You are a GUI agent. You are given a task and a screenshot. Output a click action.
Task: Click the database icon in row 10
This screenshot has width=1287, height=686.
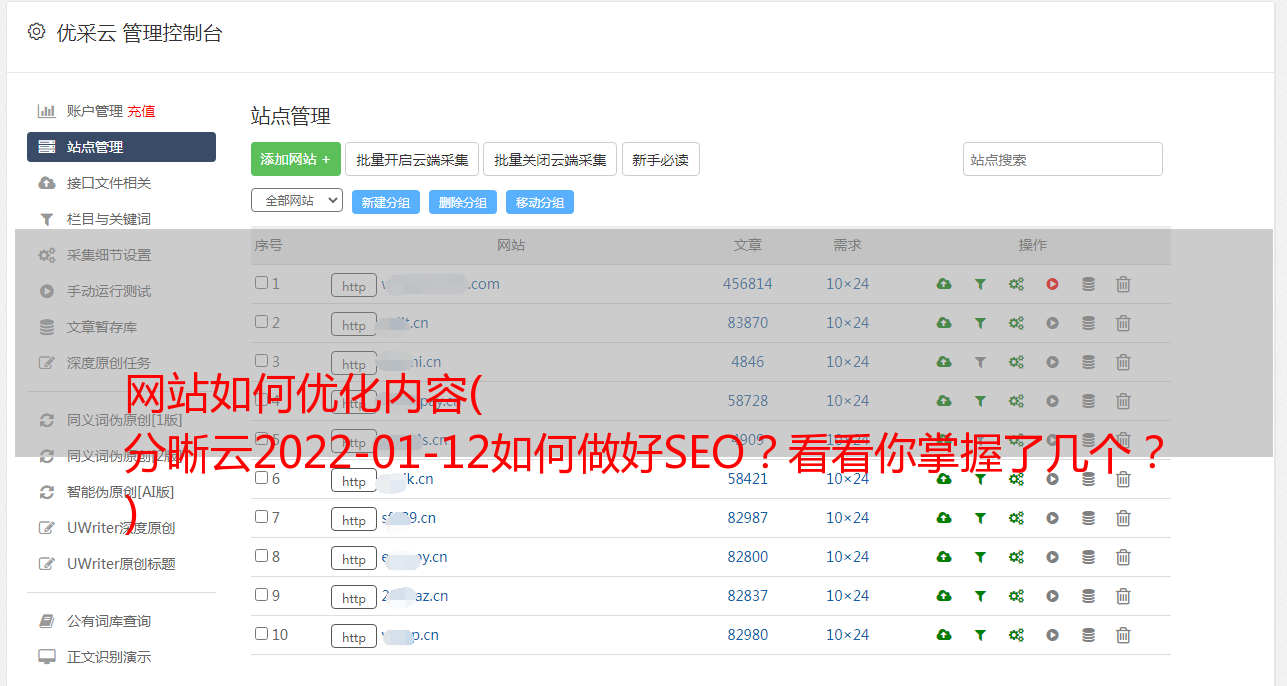tap(1088, 635)
